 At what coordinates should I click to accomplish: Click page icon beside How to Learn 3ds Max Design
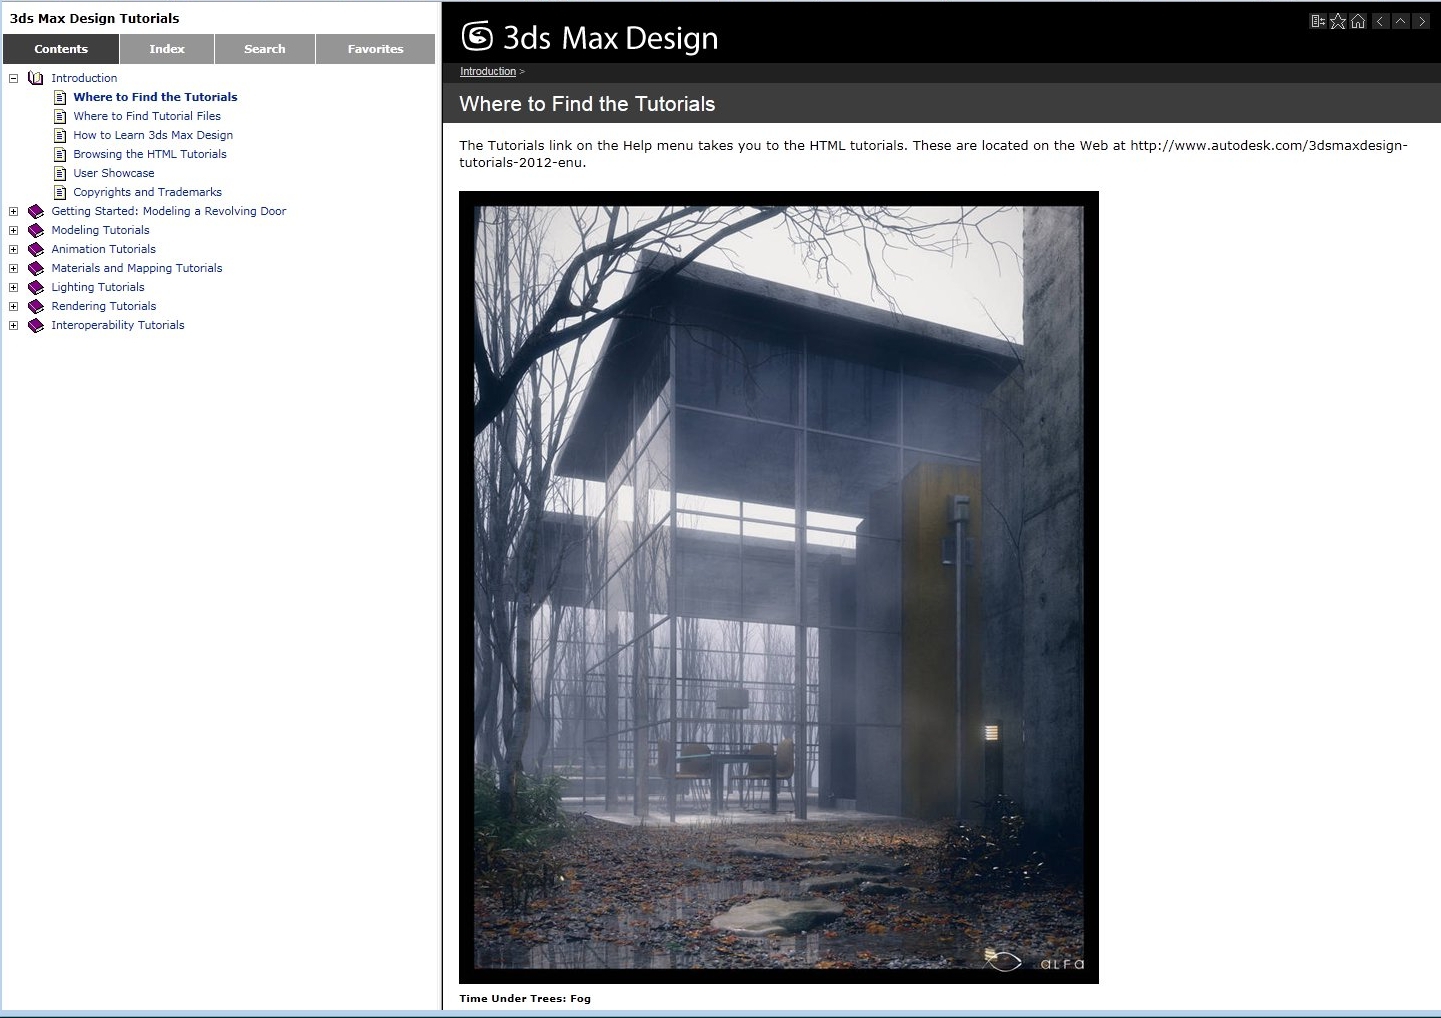[60, 135]
